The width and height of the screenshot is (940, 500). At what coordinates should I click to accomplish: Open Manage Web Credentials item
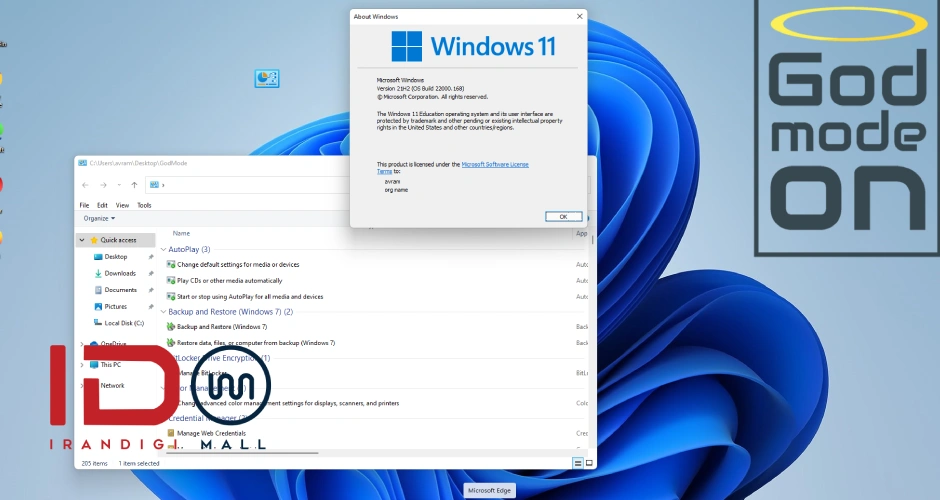click(x=211, y=433)
